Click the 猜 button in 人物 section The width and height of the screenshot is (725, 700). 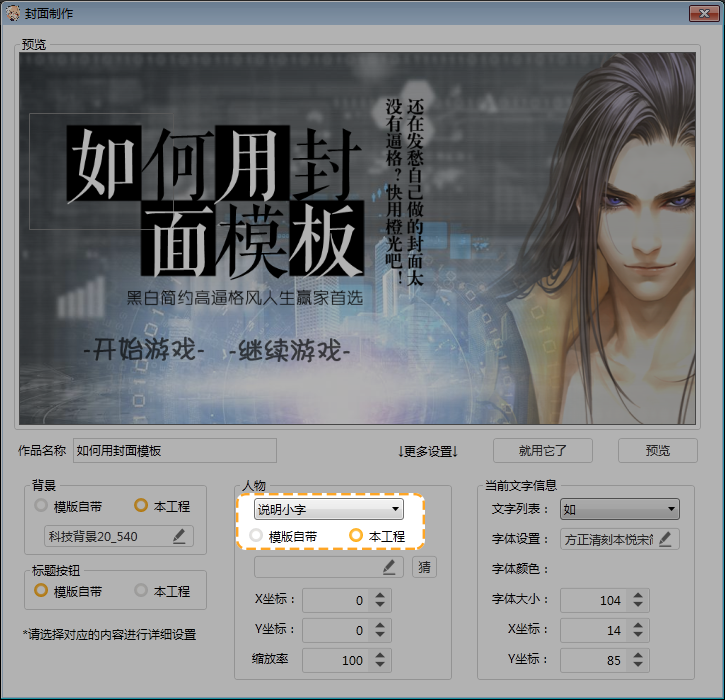(425, 568)
